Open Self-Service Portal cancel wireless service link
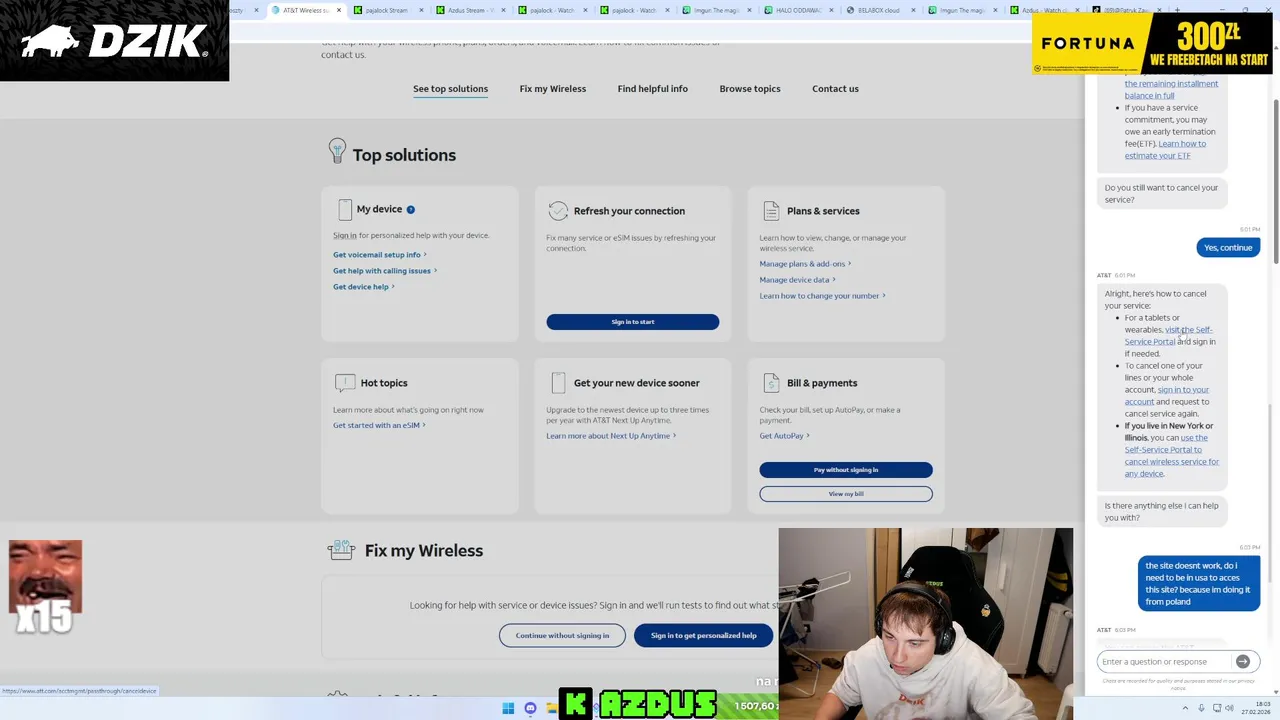The width and height of the screenshot is (1280, 720). tap(1172, 456)
